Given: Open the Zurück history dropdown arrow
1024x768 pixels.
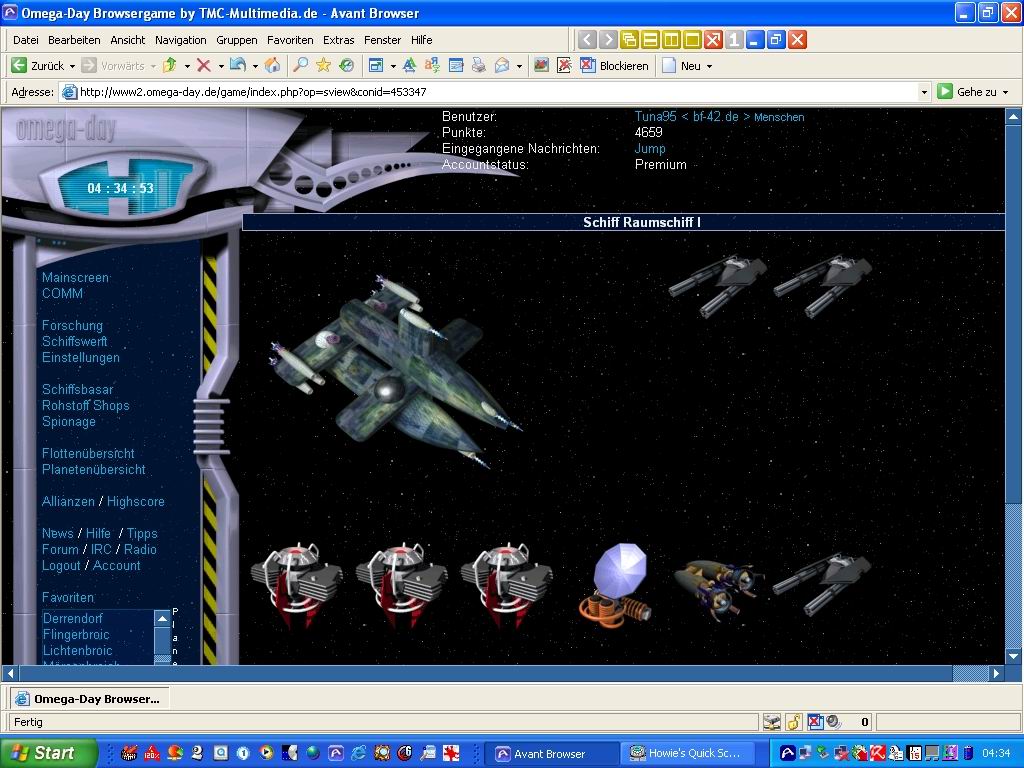Looking at the screenshot, I should [72, 66].
